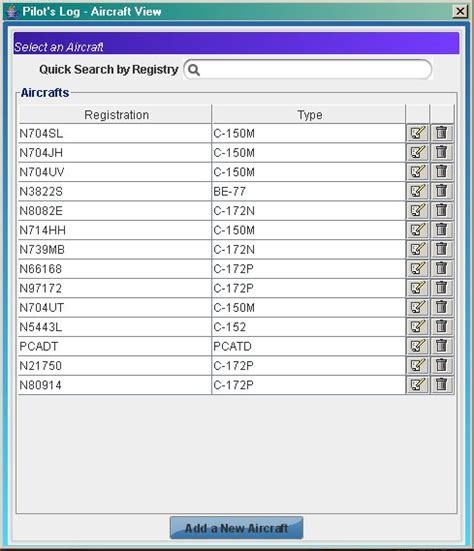Edit the N739MB aircraft record

(x=417, y=249)
